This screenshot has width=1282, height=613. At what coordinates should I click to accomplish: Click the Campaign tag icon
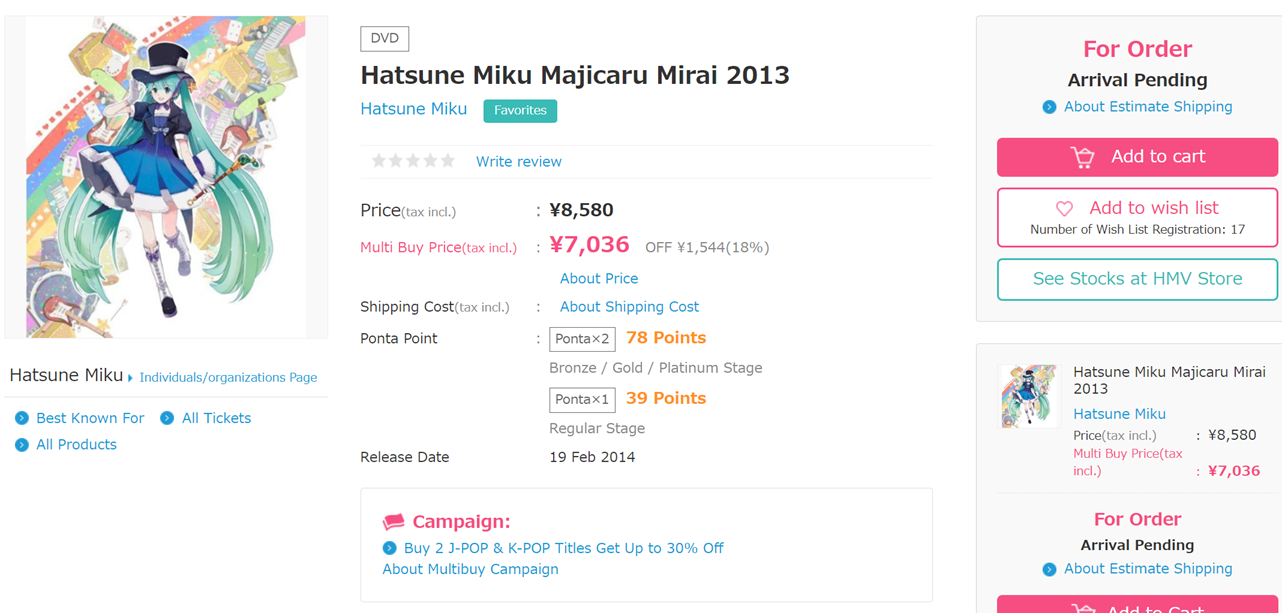click(x=394, y=522)
